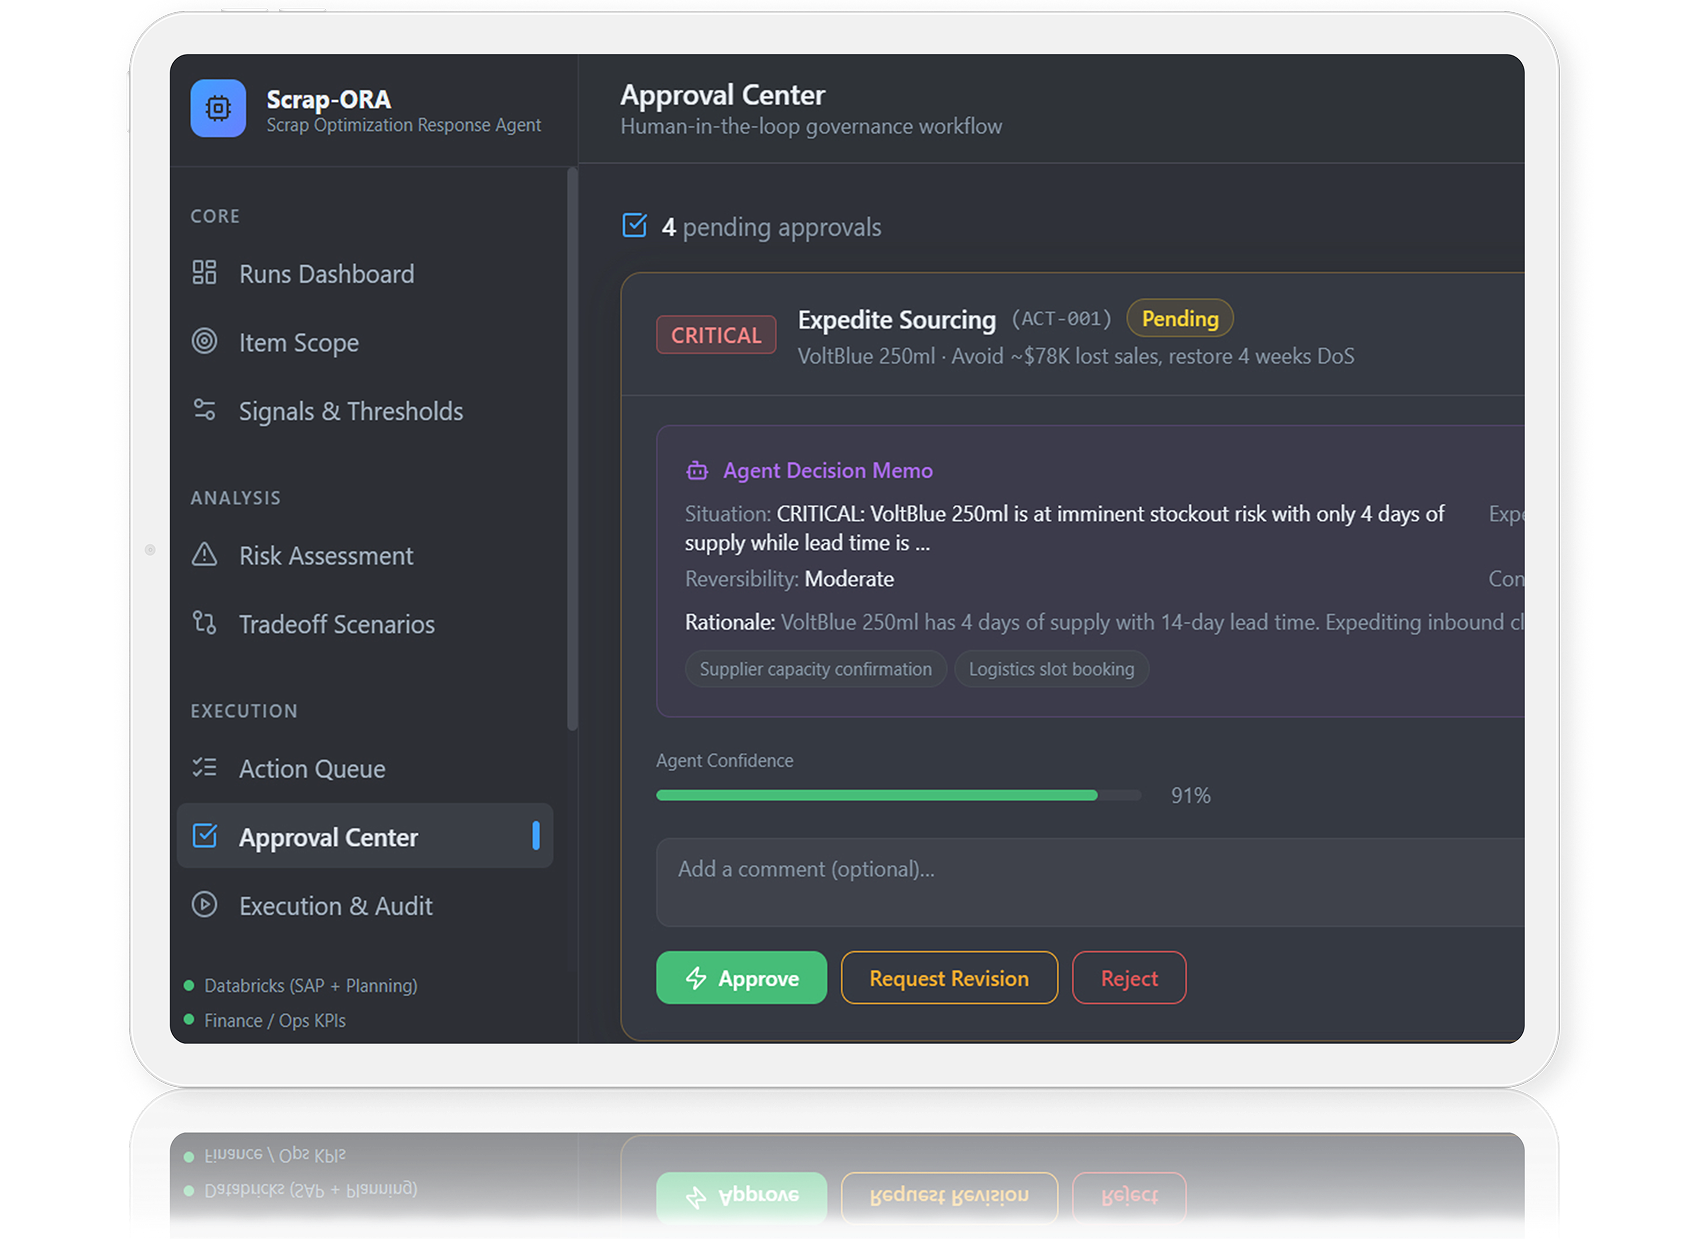Click the Risk Assessment warning triangle icon
This screenshot has height=1239, width=1698.
click(x=204, y=554)
